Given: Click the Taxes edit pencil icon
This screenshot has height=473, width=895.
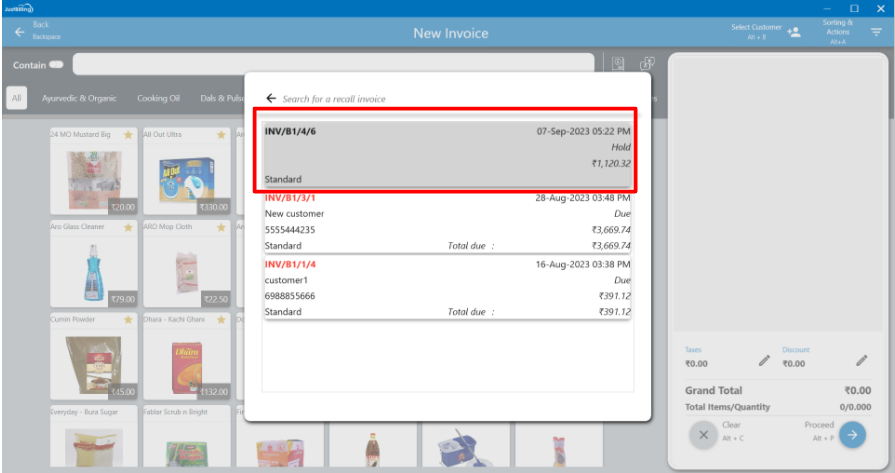Looking at the screenshot, I should click(764, 360).
